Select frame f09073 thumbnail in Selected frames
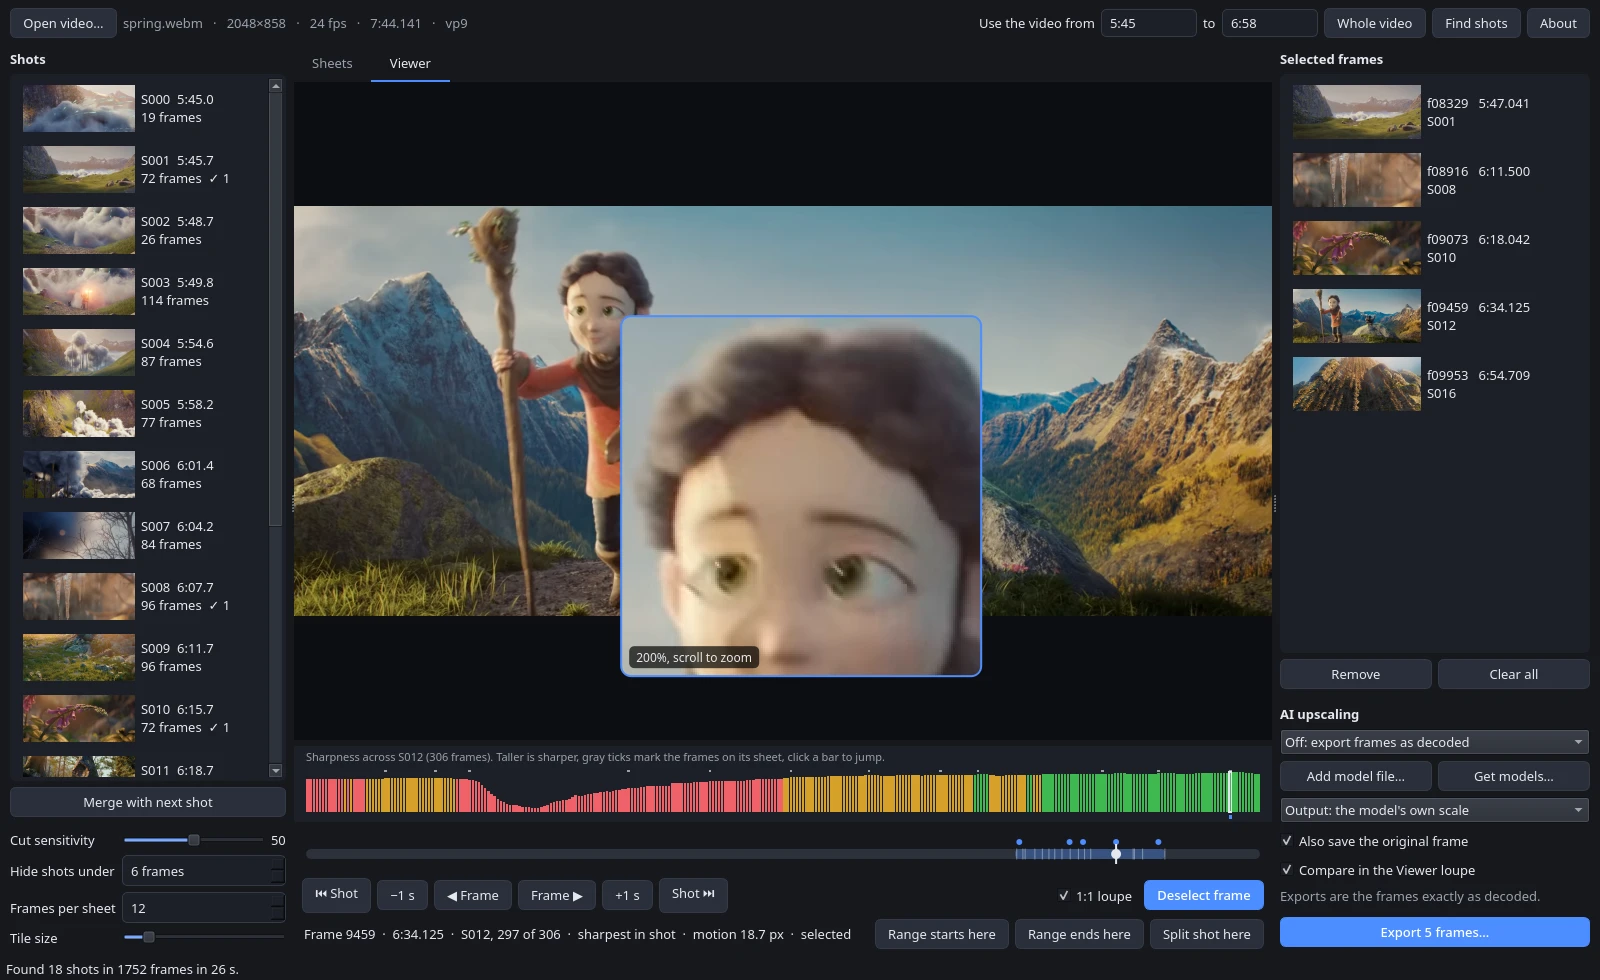The height and width of the screenshot is (980, 1600). click(1357, 248)
